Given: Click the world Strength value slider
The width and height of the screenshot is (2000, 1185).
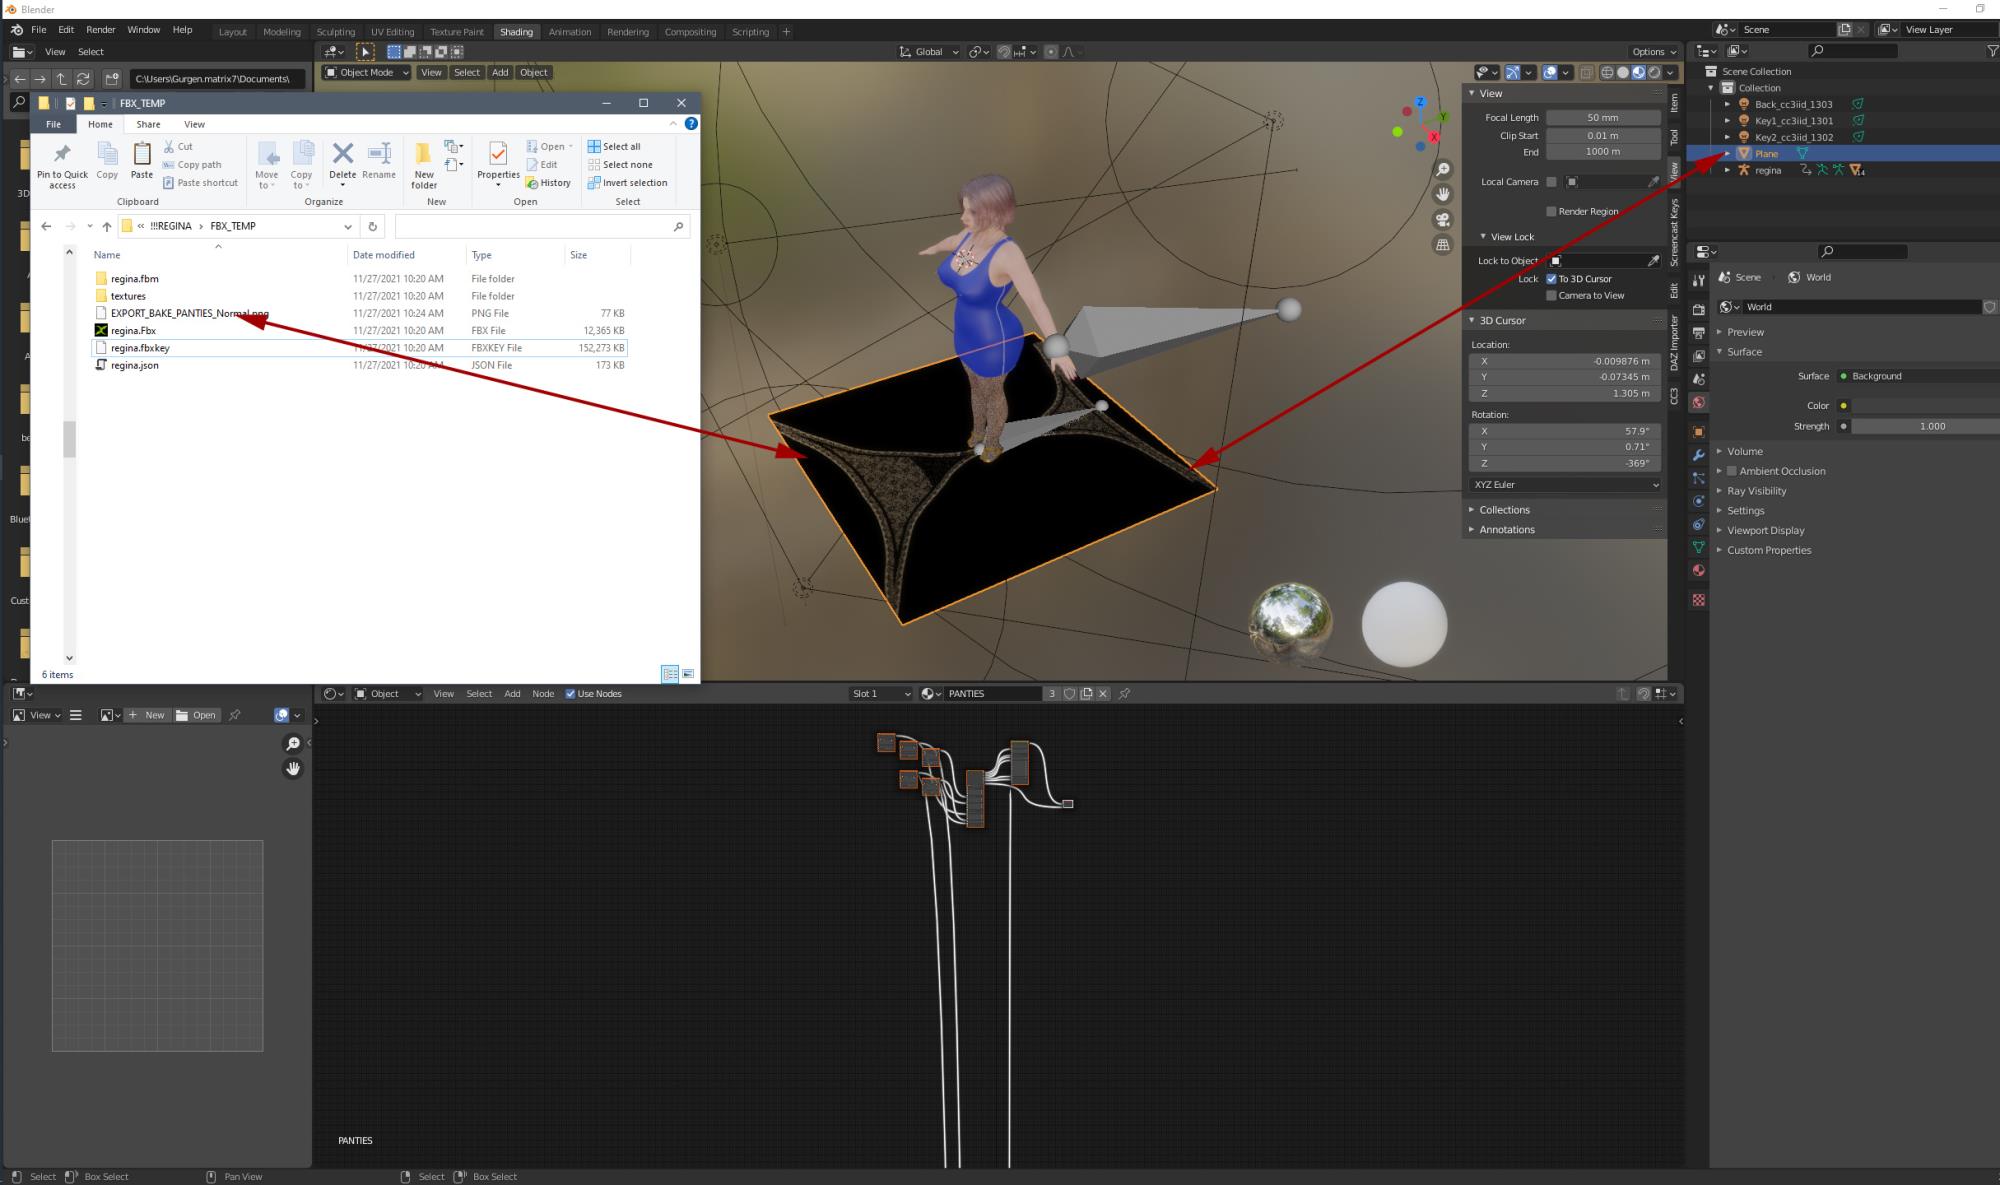Looking at the screenshot, I should (1925, 426).
